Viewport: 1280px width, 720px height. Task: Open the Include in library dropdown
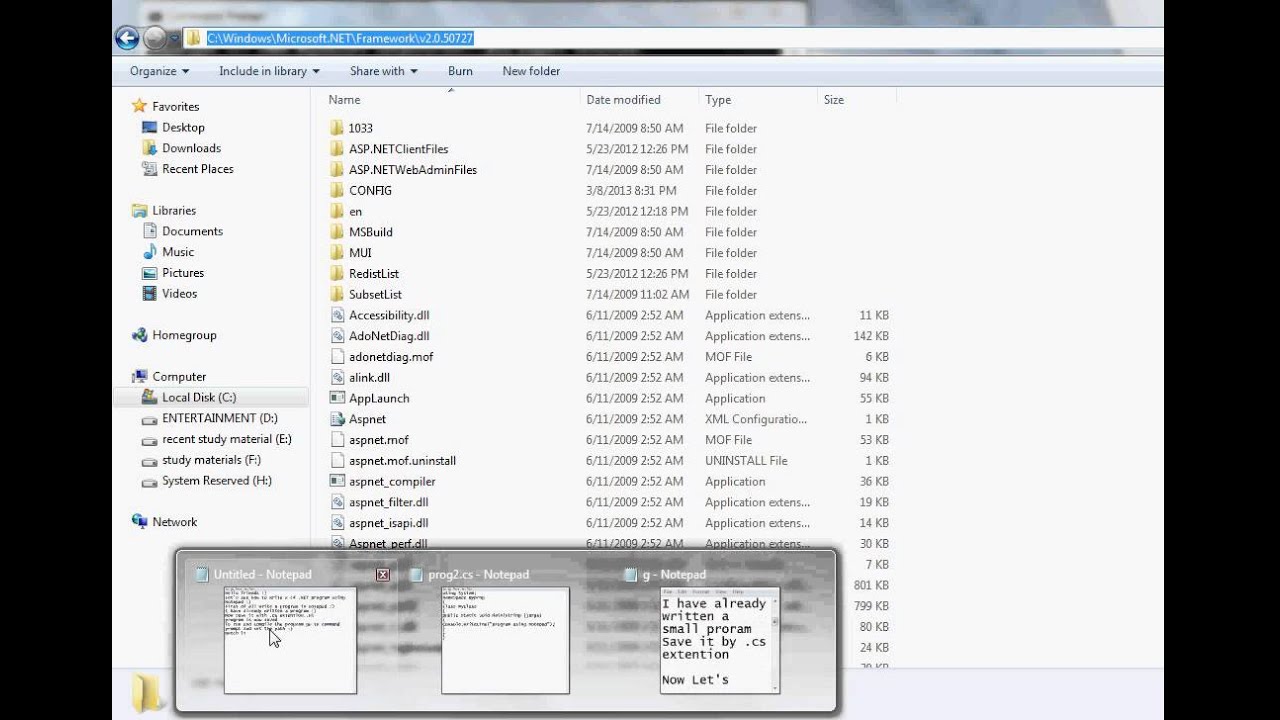(269, 71)
